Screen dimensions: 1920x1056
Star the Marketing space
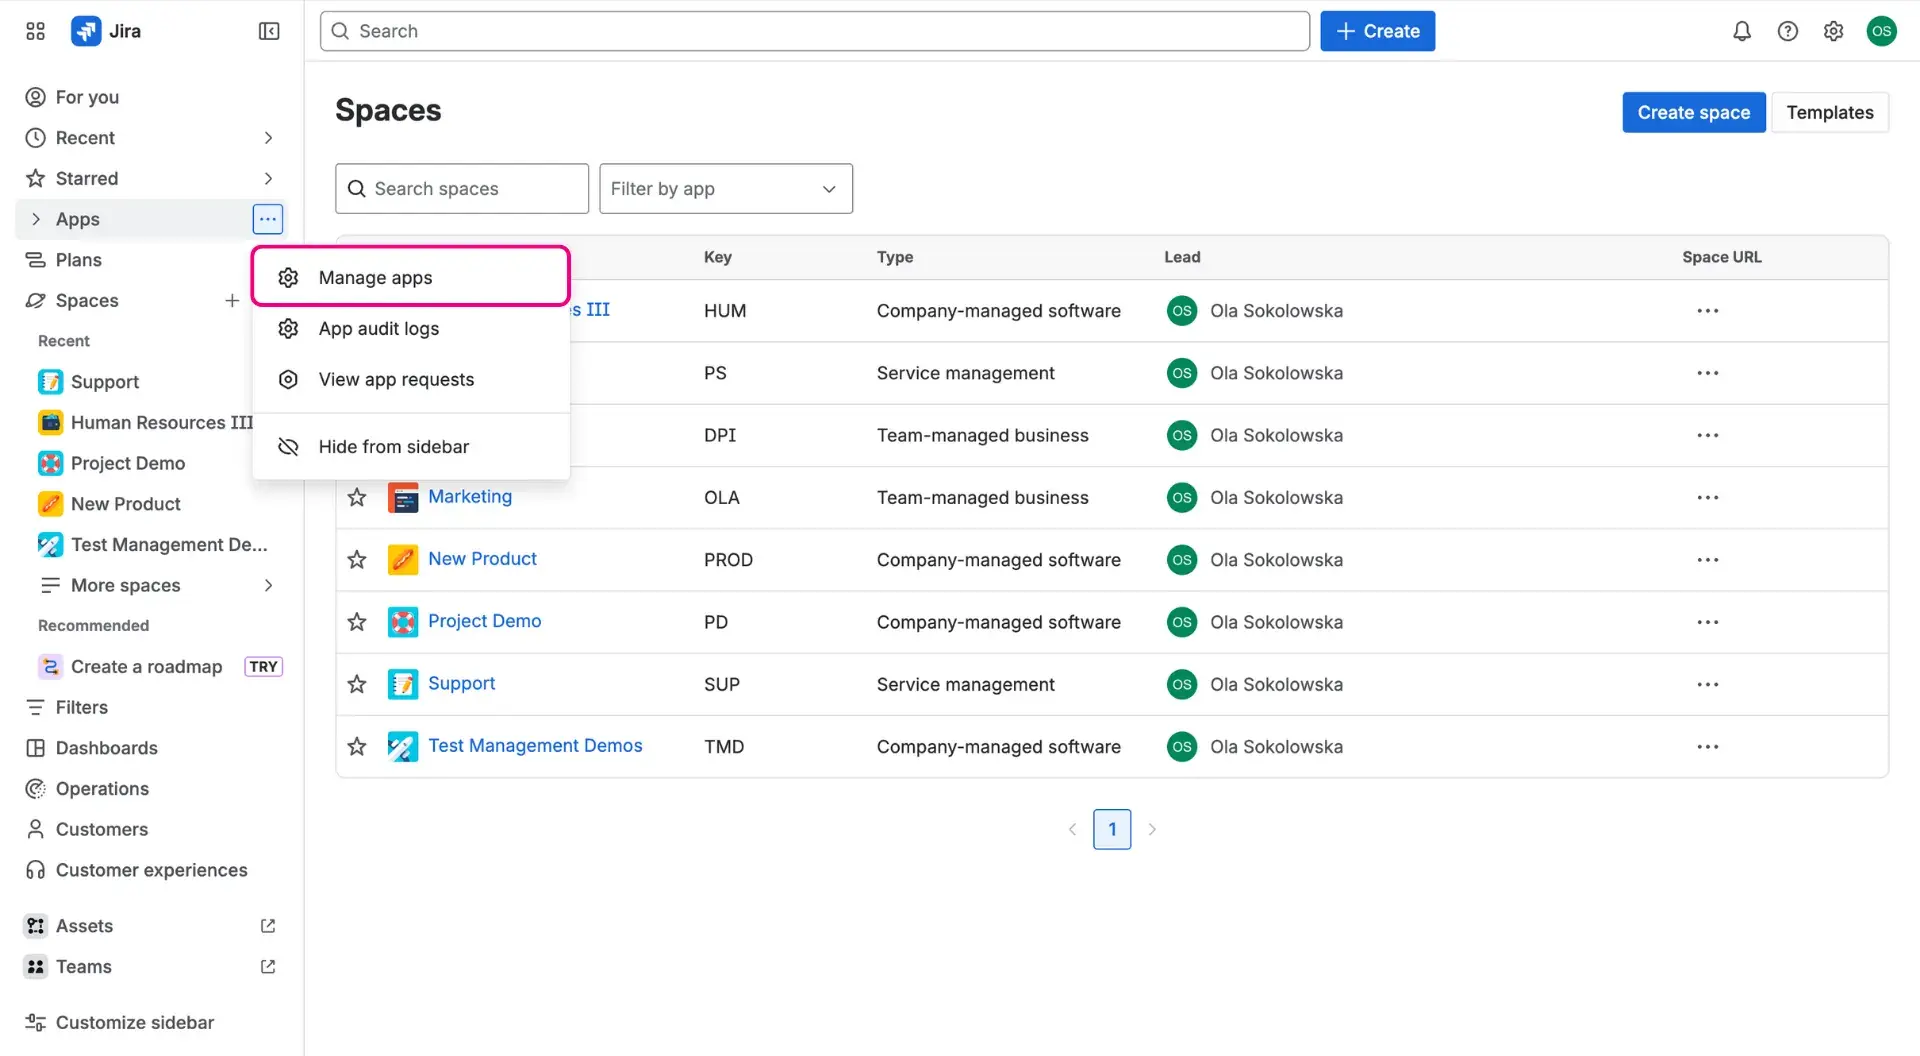tap(356, 497)
